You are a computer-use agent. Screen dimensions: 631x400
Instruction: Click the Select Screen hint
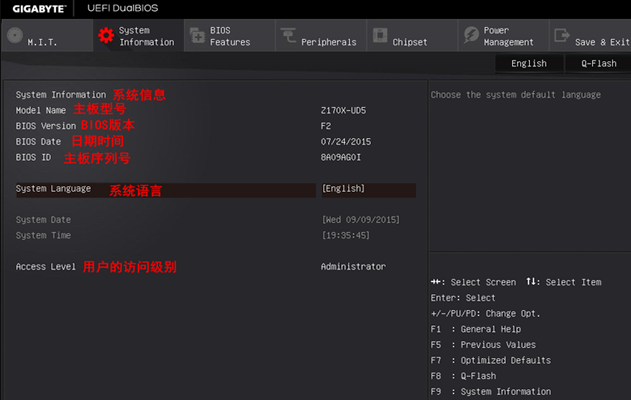(x=473, y=282)
